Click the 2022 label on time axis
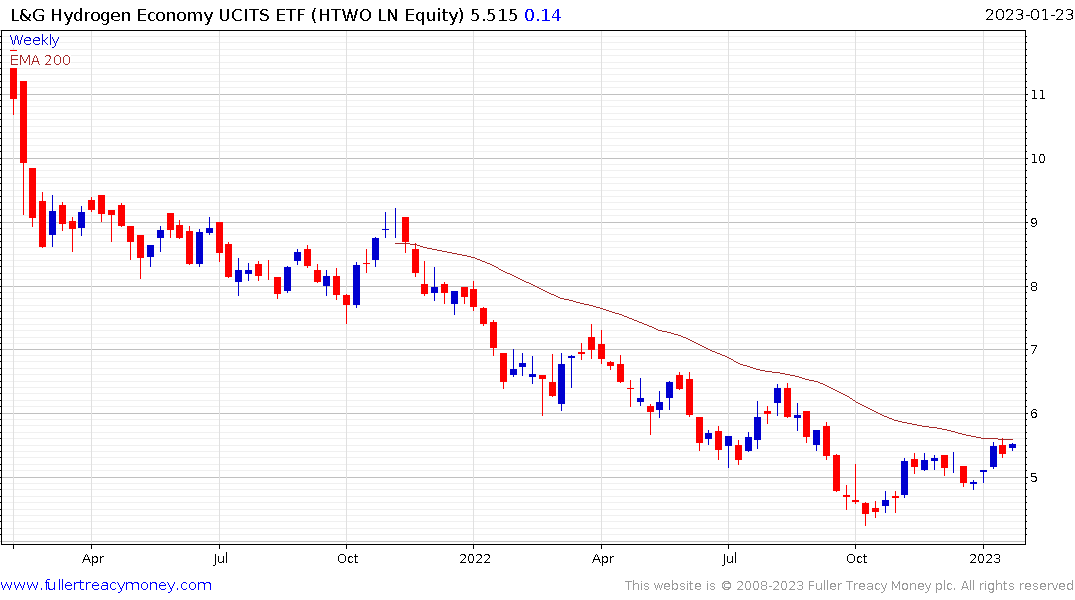The image size is (1075, 600). click(x=475, y=558)
